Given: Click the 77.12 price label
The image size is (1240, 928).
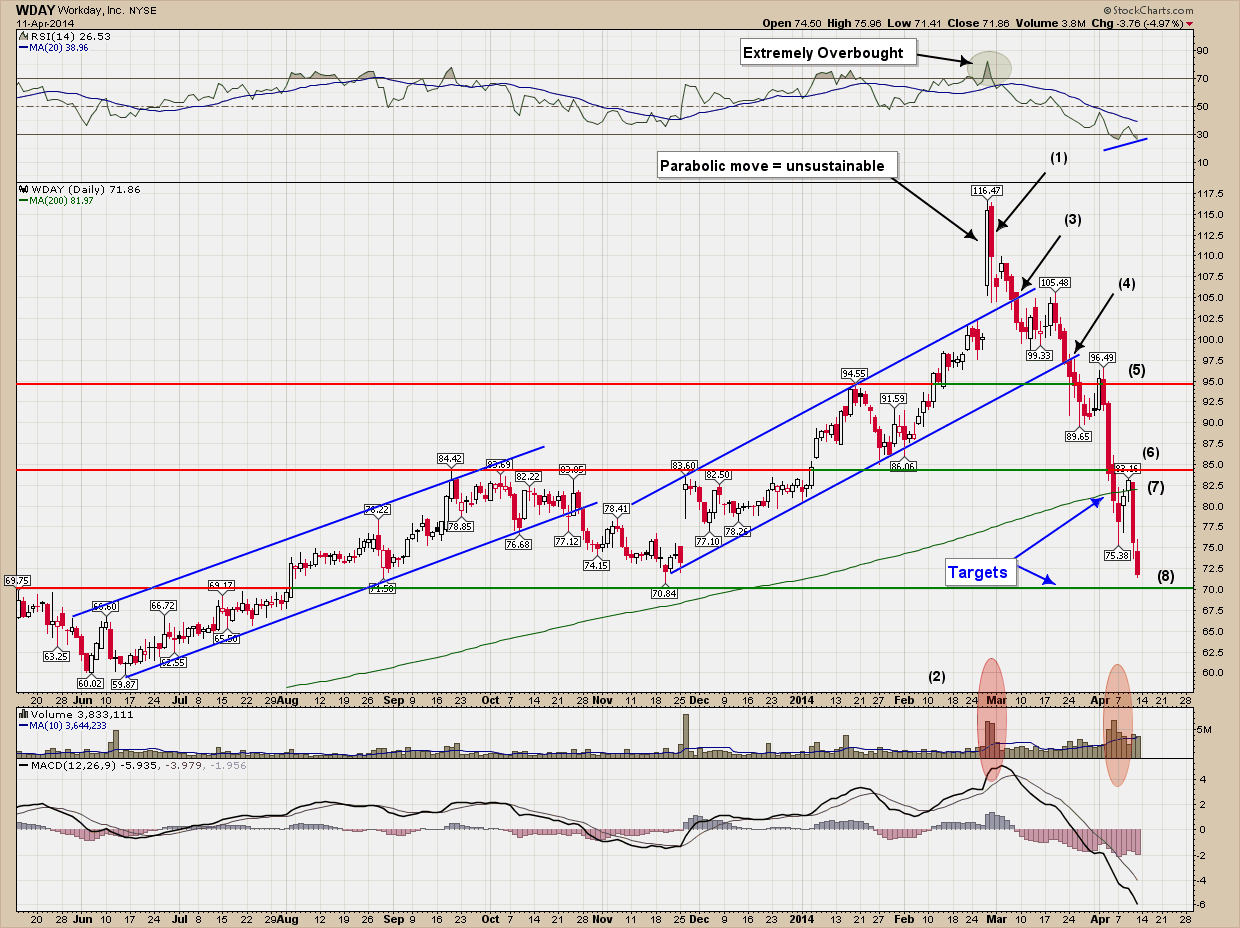Looking at the screenshot, I should pos(568,541).
